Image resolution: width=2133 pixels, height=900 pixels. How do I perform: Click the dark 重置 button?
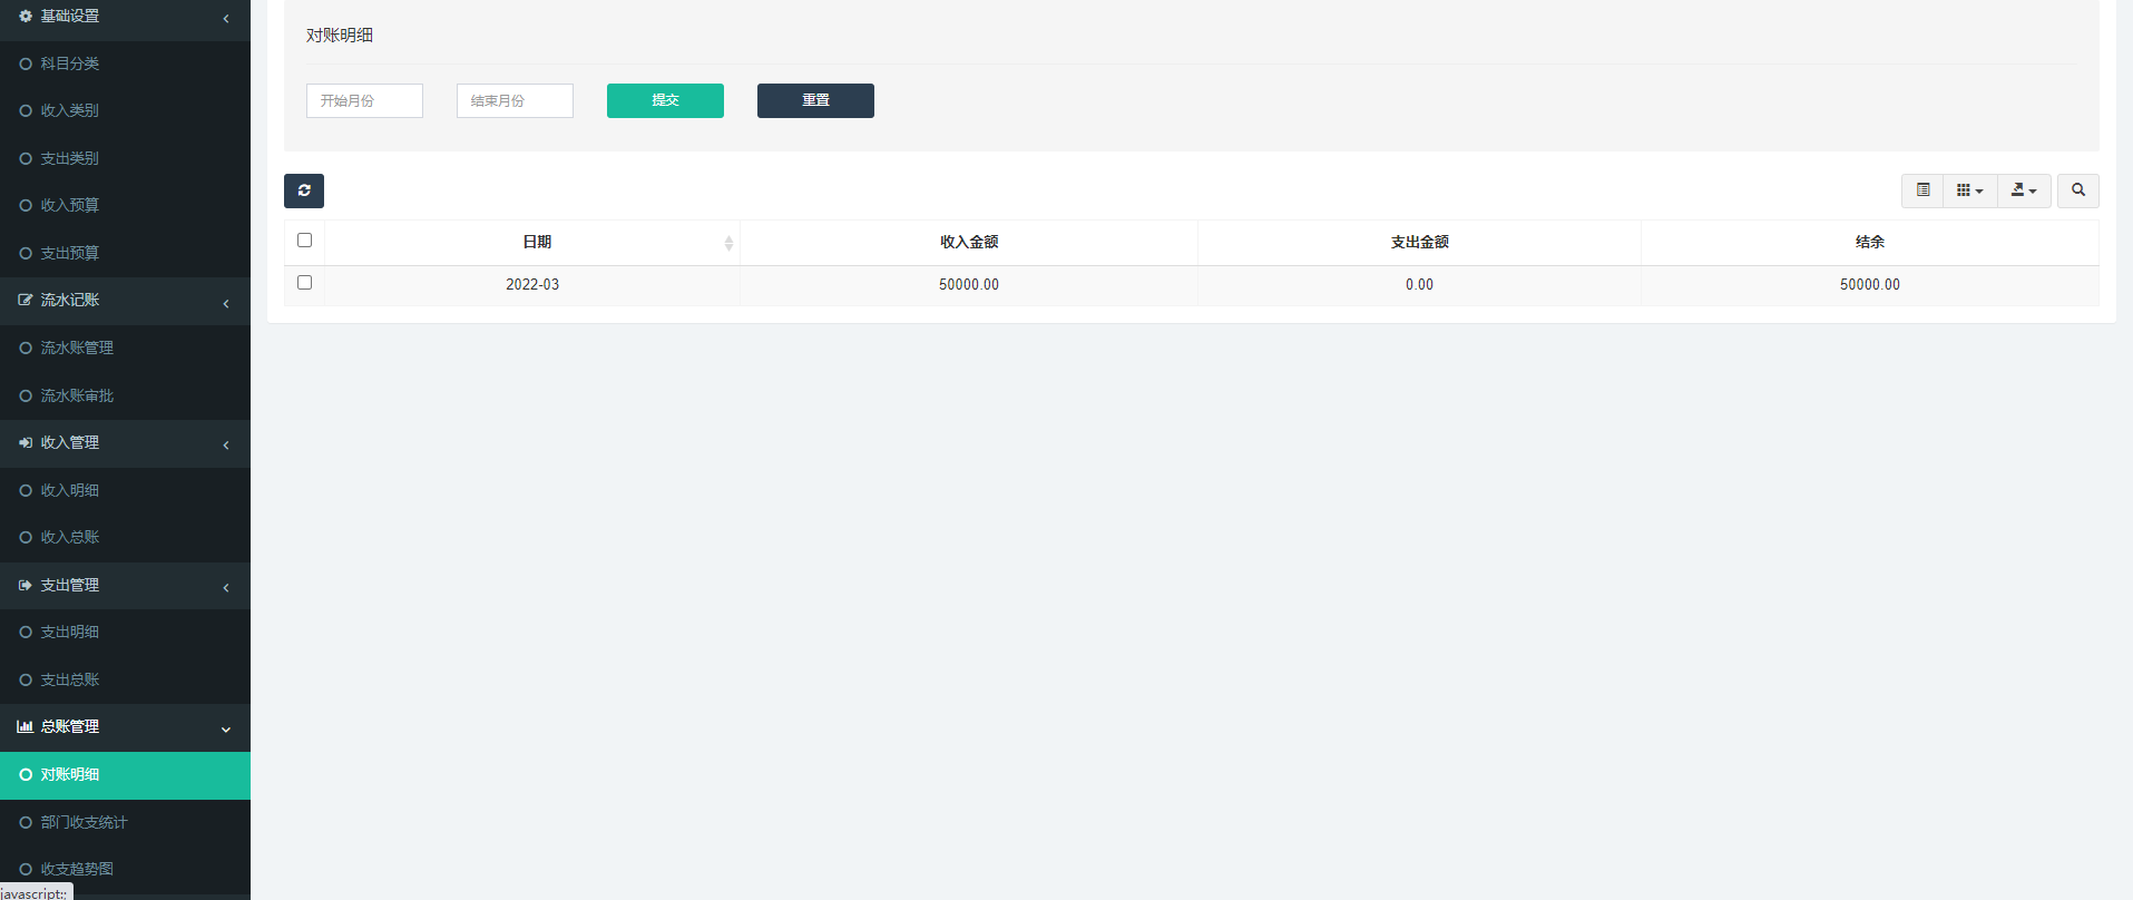tap(815, 101)
